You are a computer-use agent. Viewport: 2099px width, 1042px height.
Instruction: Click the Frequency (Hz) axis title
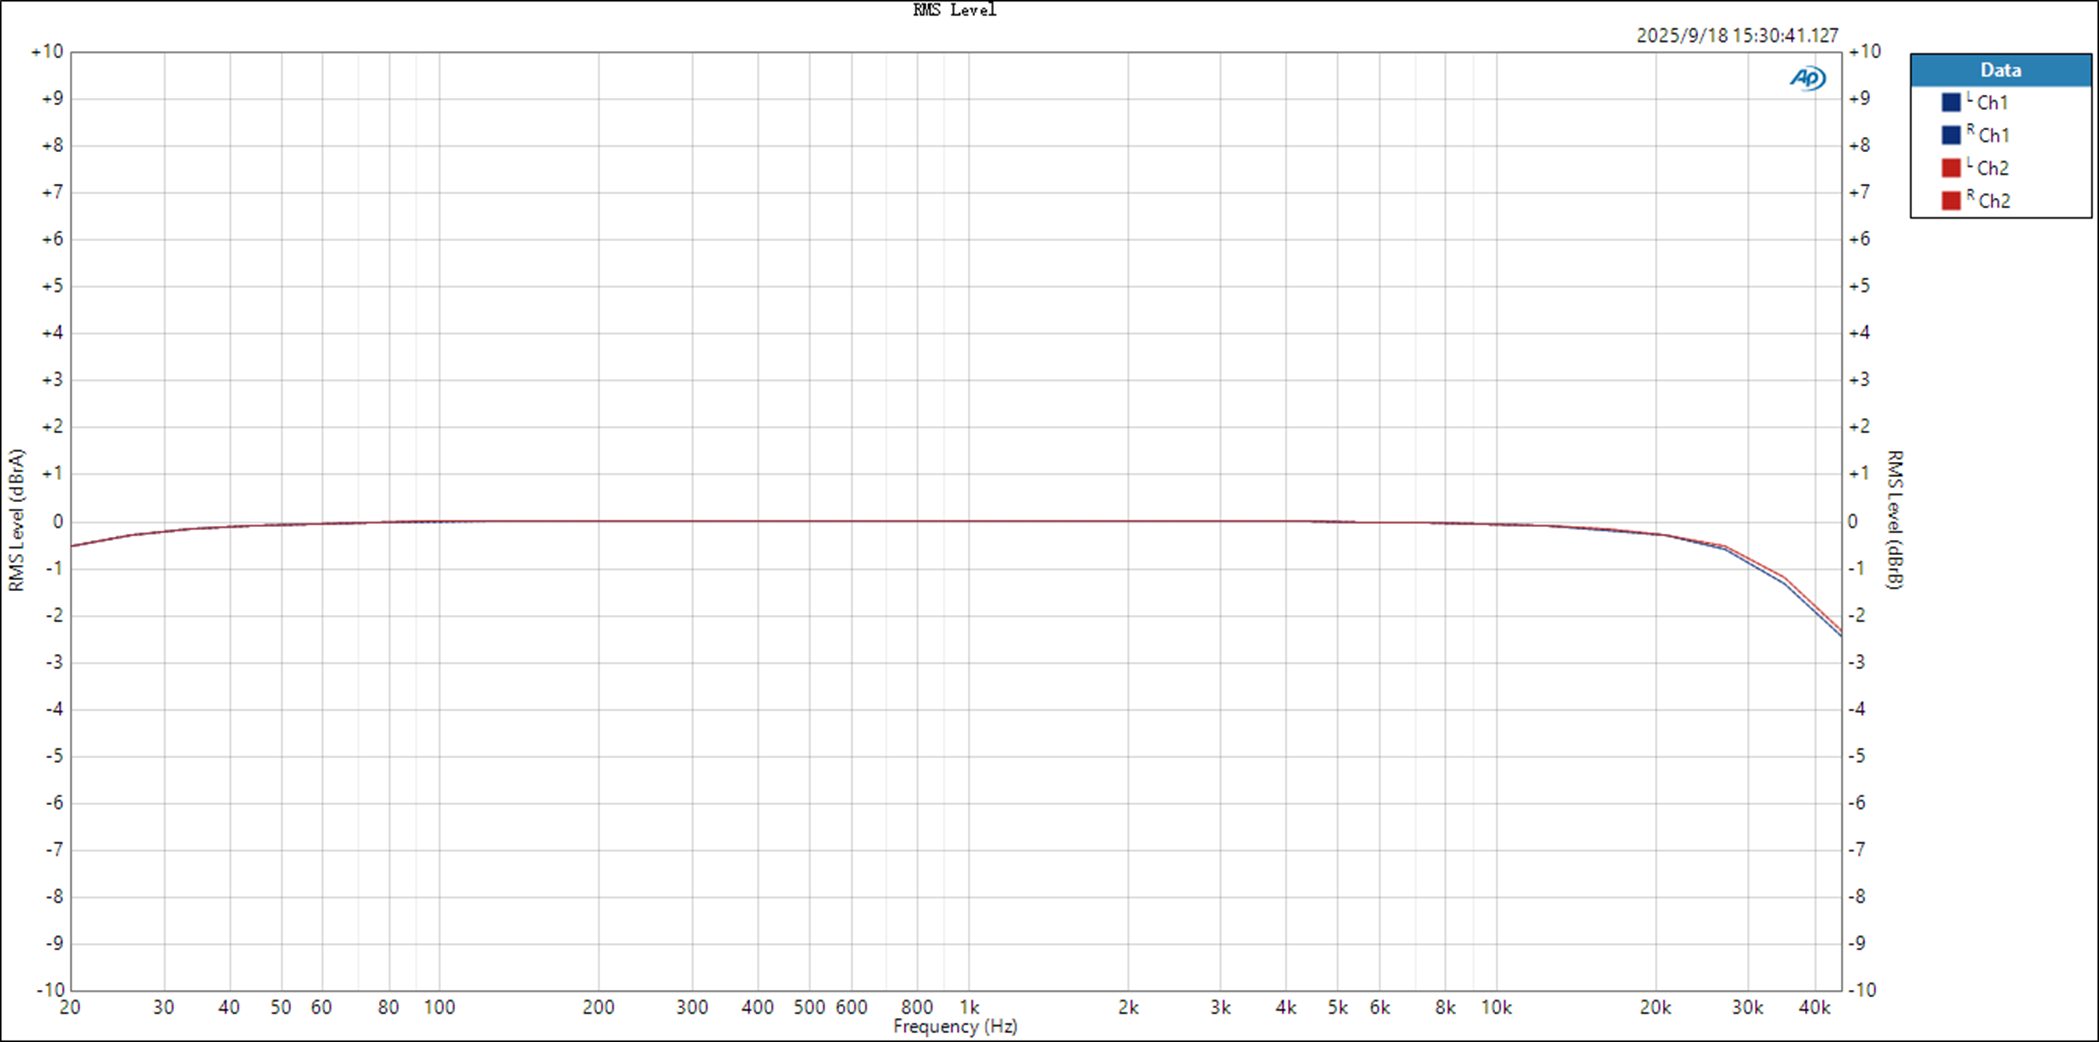(955, 1027)
